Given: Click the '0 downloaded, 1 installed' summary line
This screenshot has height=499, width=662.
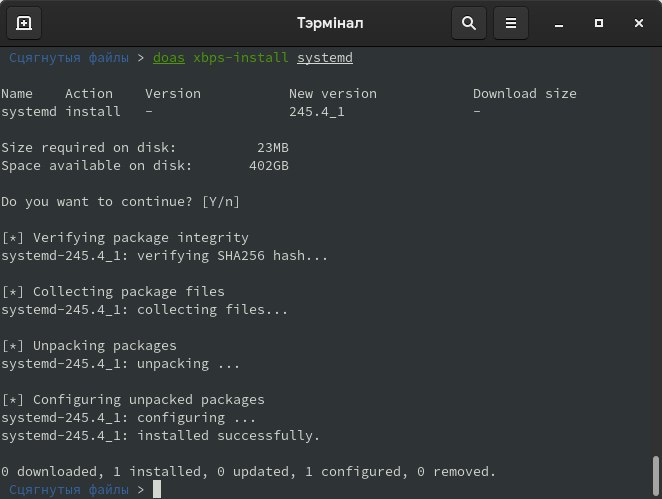Looking at the screenshot, I should 248,472.
